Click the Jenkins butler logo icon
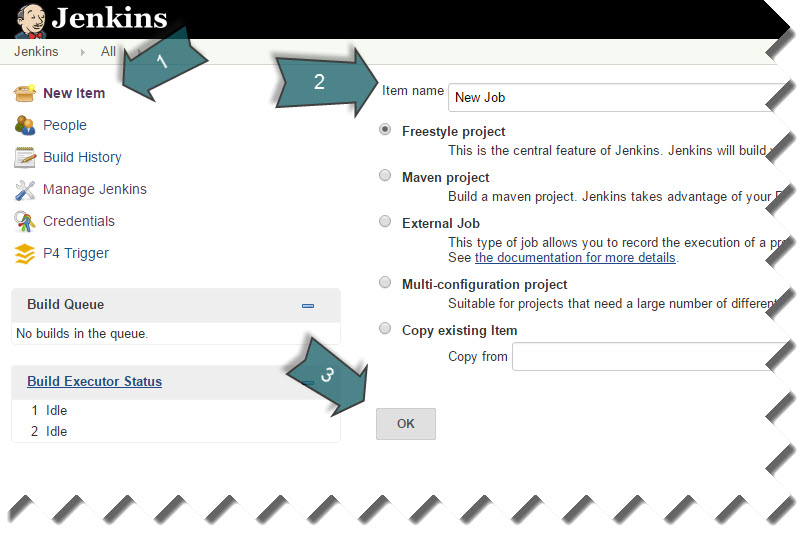The height and width of the screenshot is (535, 805). pyautogui.click(x=30, y=21)
